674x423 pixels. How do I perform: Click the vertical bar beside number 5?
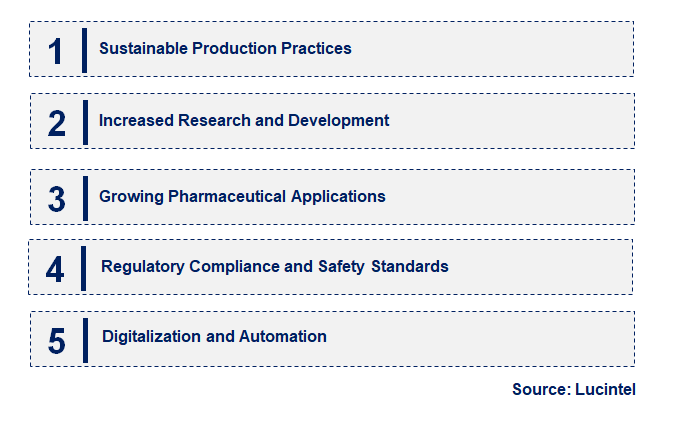point(86,340)
